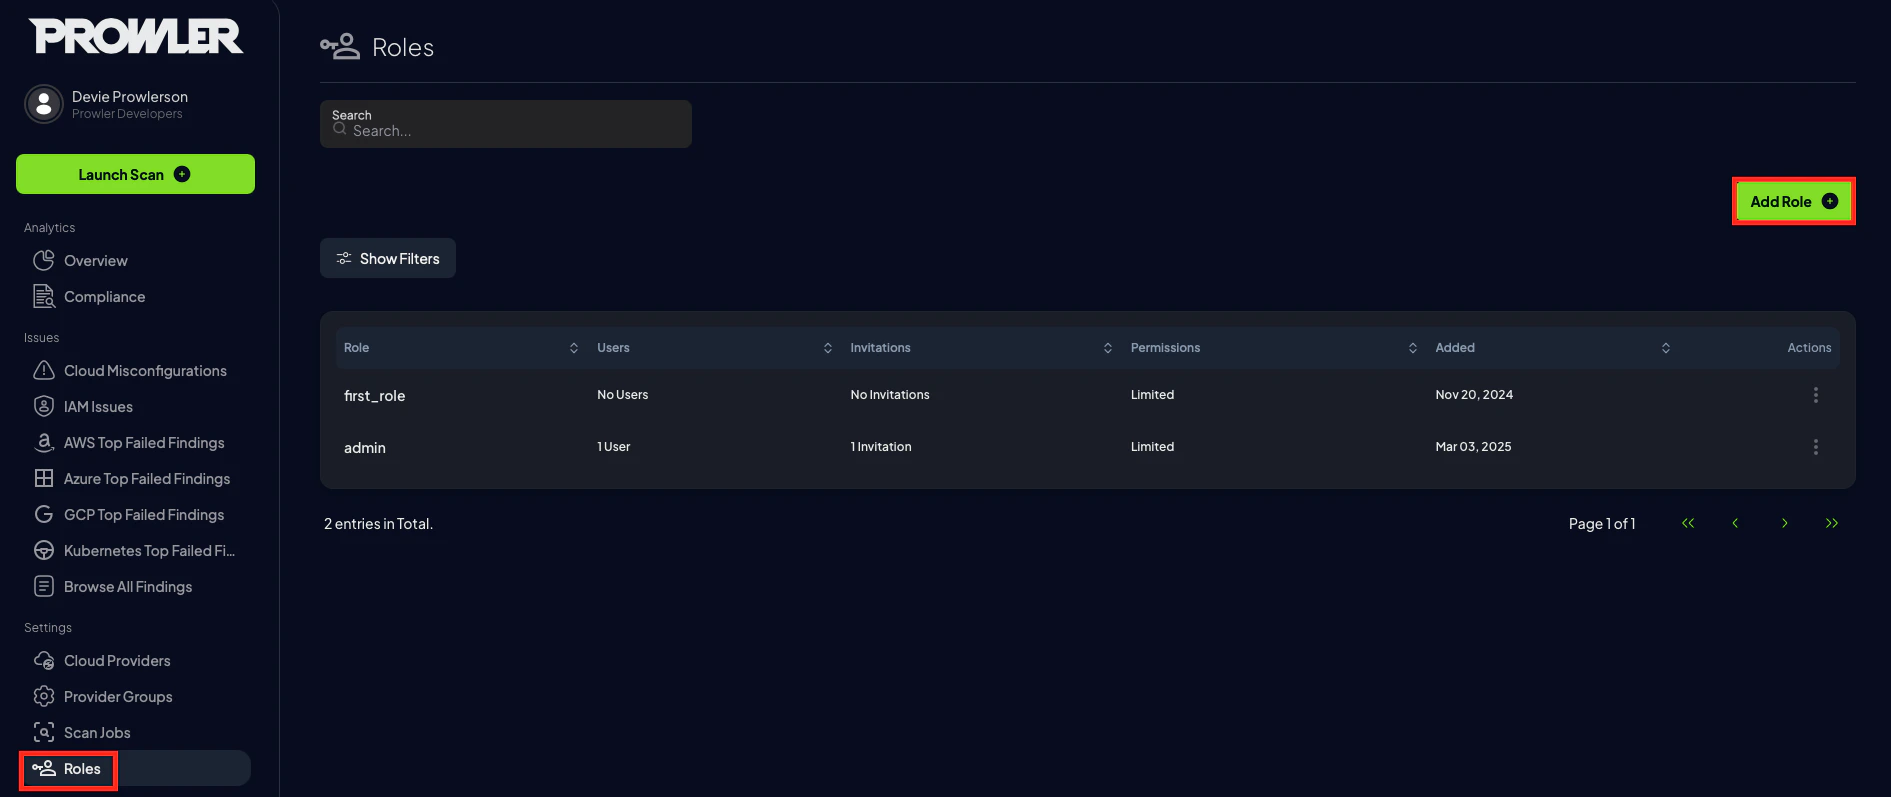
Task: Sort table by Invitations column
Action: [x=1108, y=348]
